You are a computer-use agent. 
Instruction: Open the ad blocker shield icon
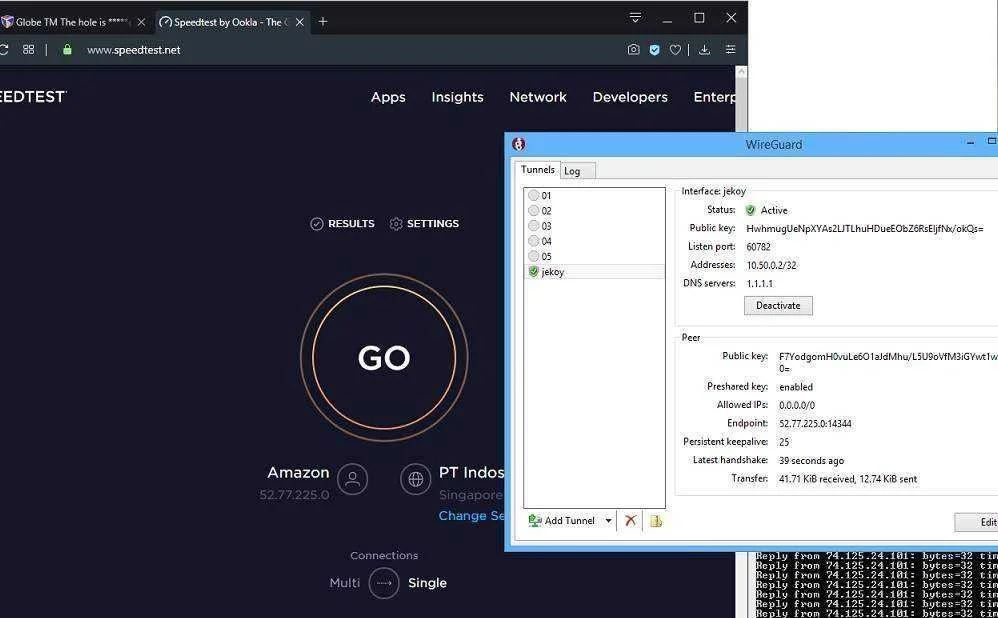[654, 50]
